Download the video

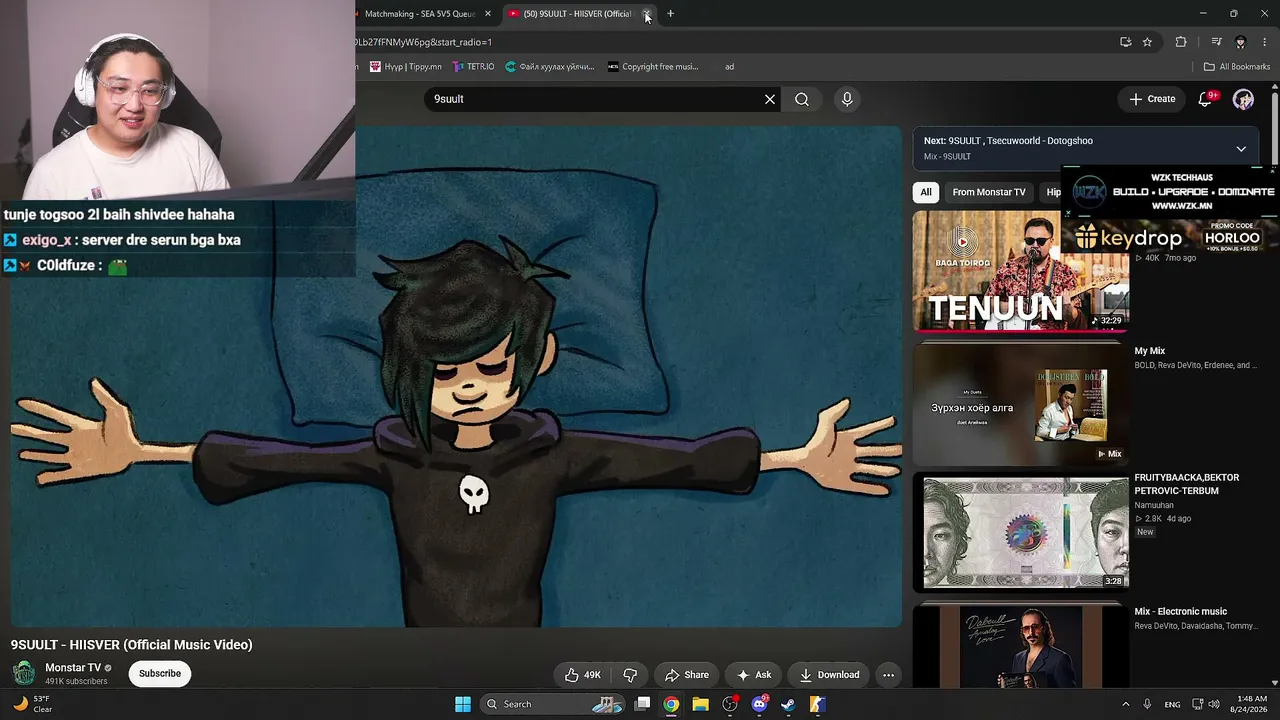(830, 675)
